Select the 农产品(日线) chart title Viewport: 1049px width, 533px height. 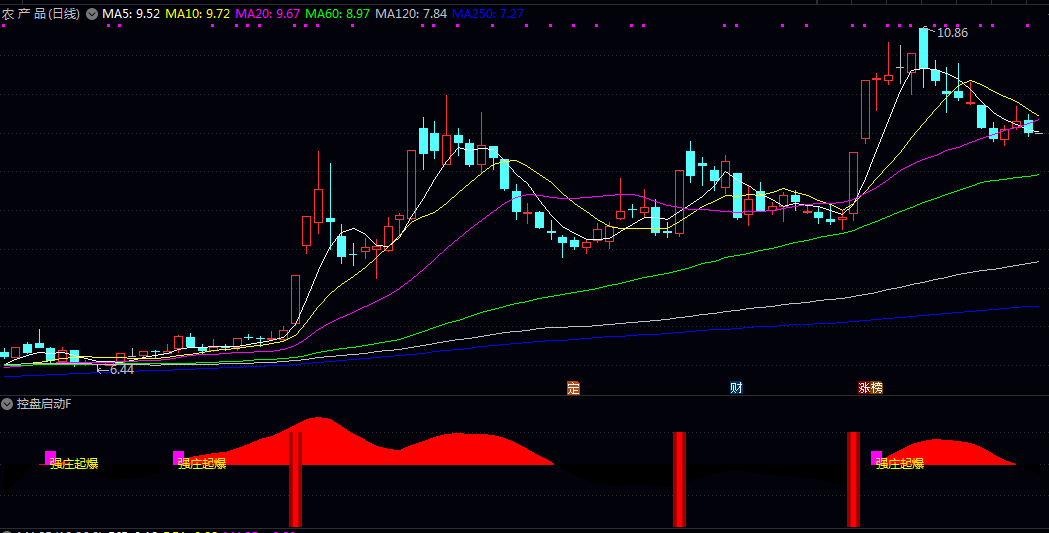tap(41, 14)
